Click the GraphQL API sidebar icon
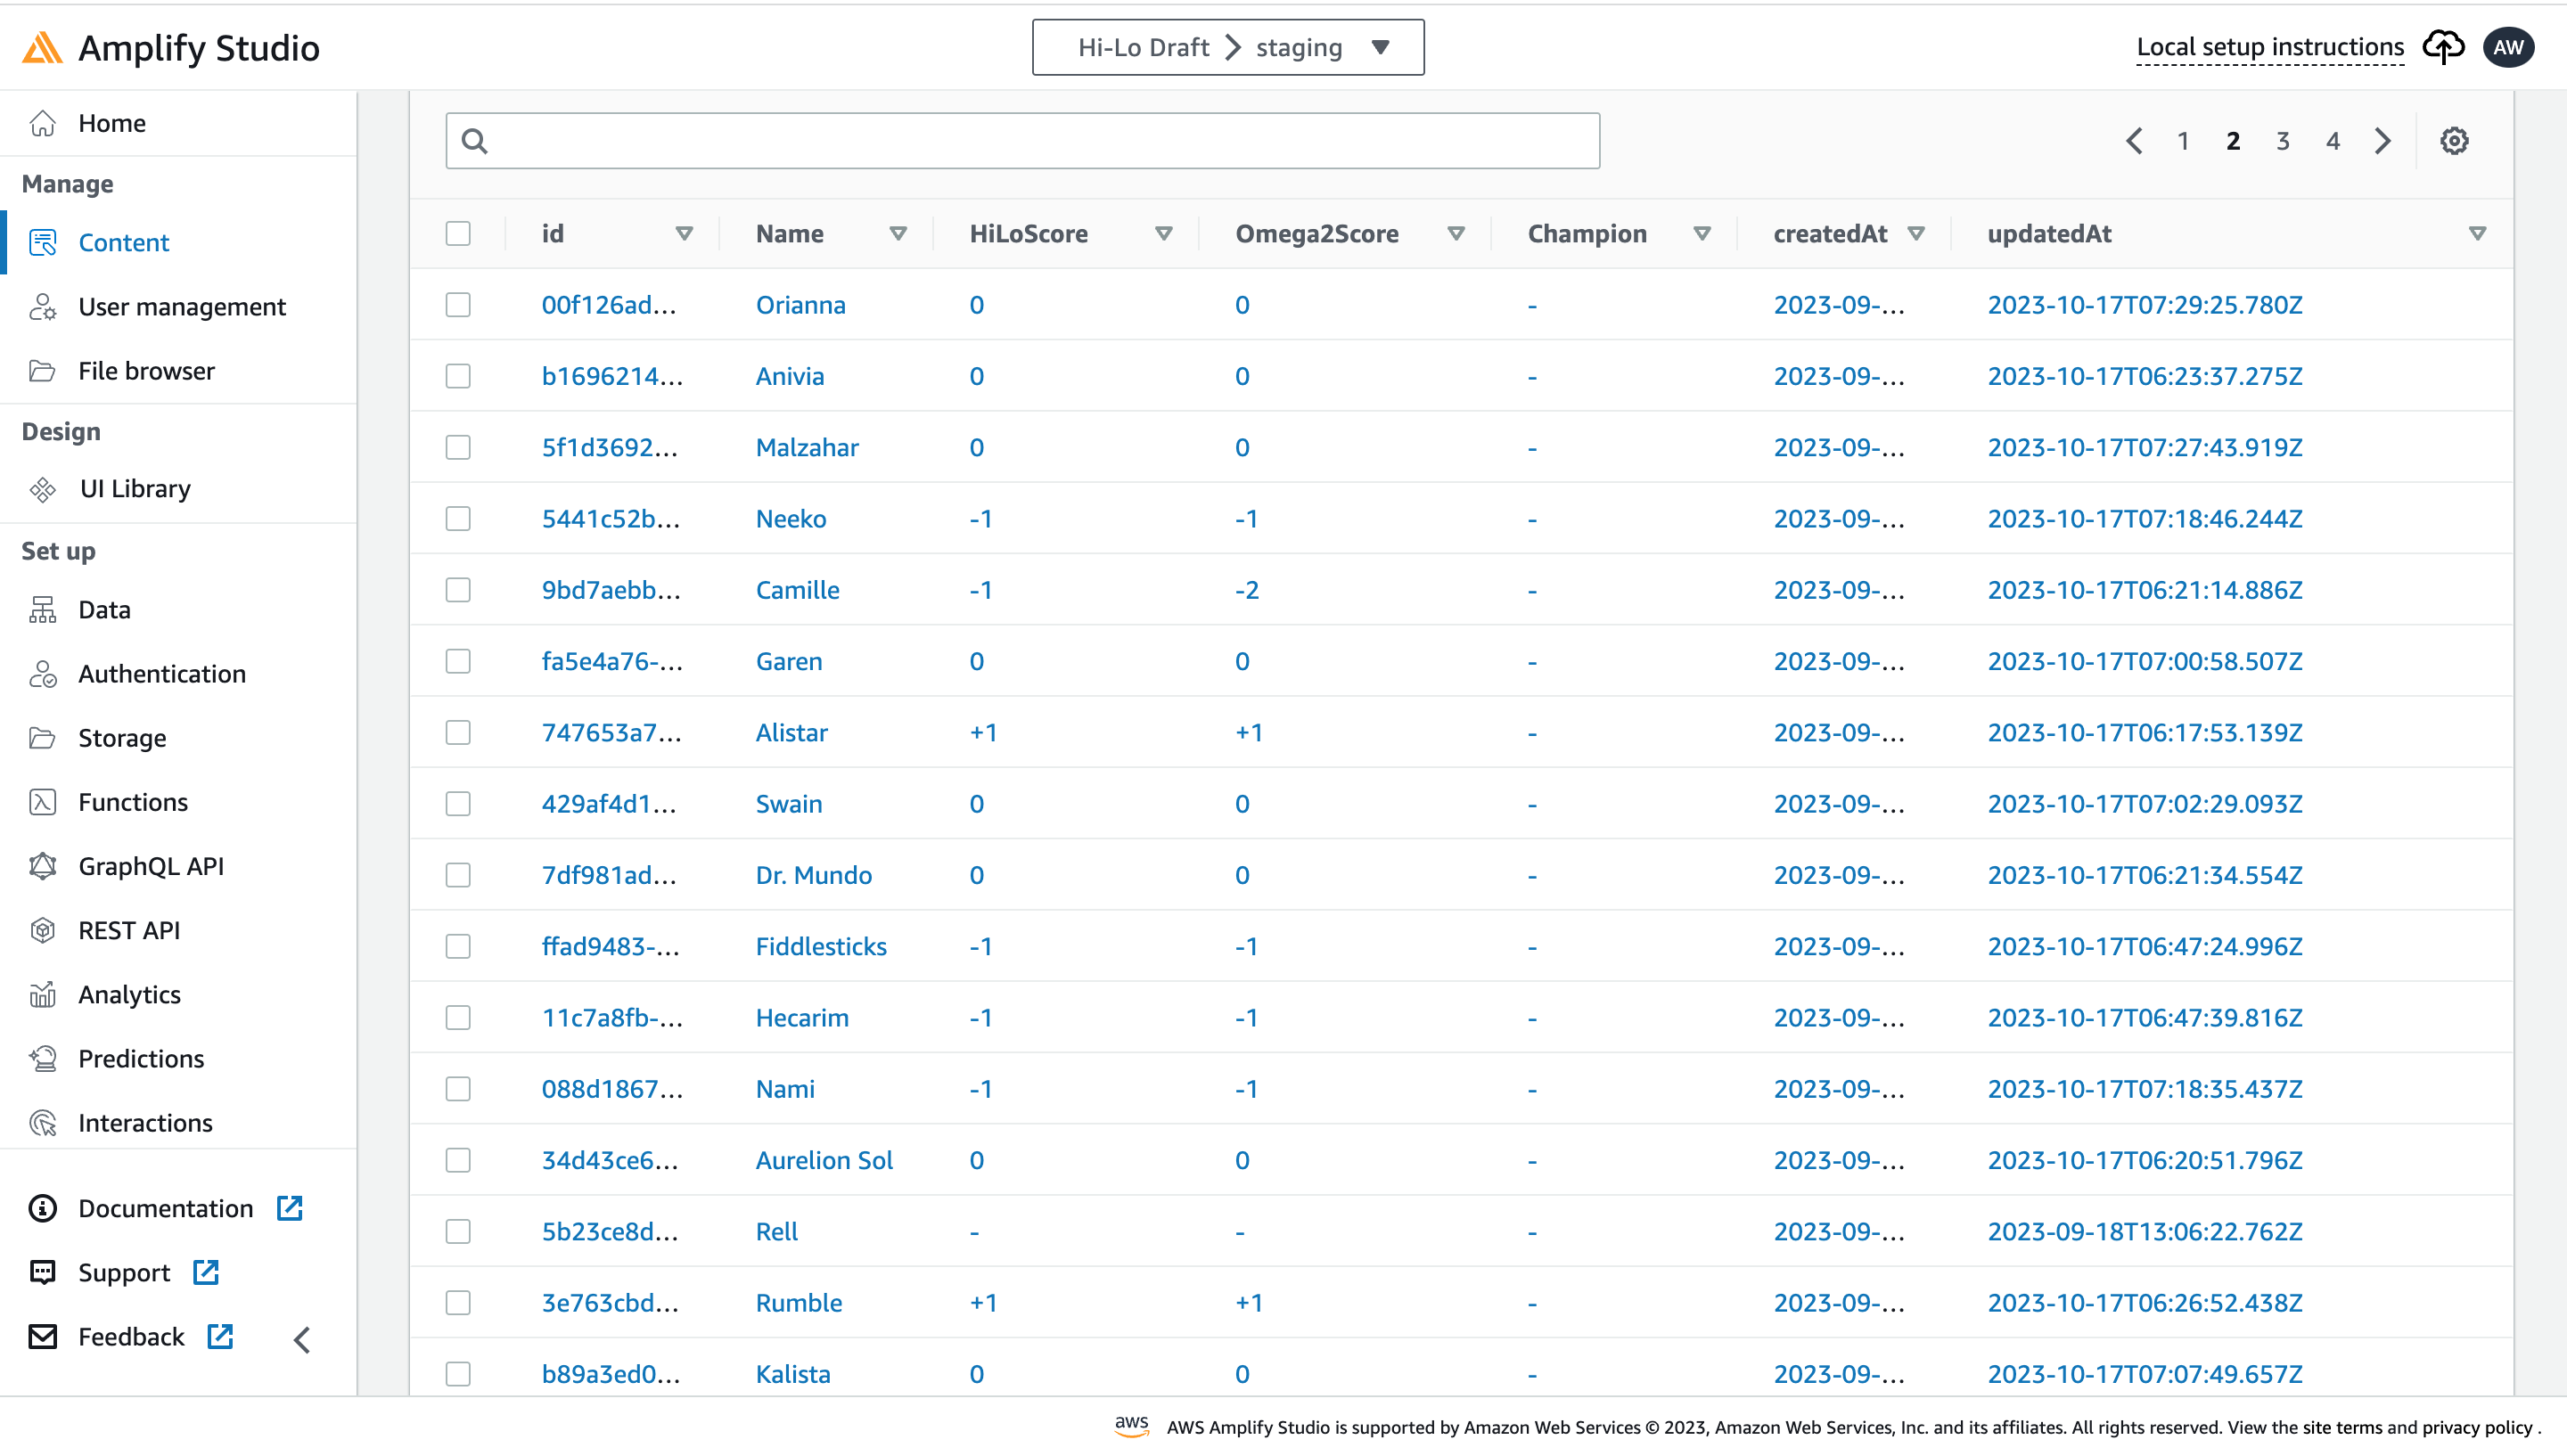Image resolution: width=2567 pixels, height=1456 pixels. [43, 866]
